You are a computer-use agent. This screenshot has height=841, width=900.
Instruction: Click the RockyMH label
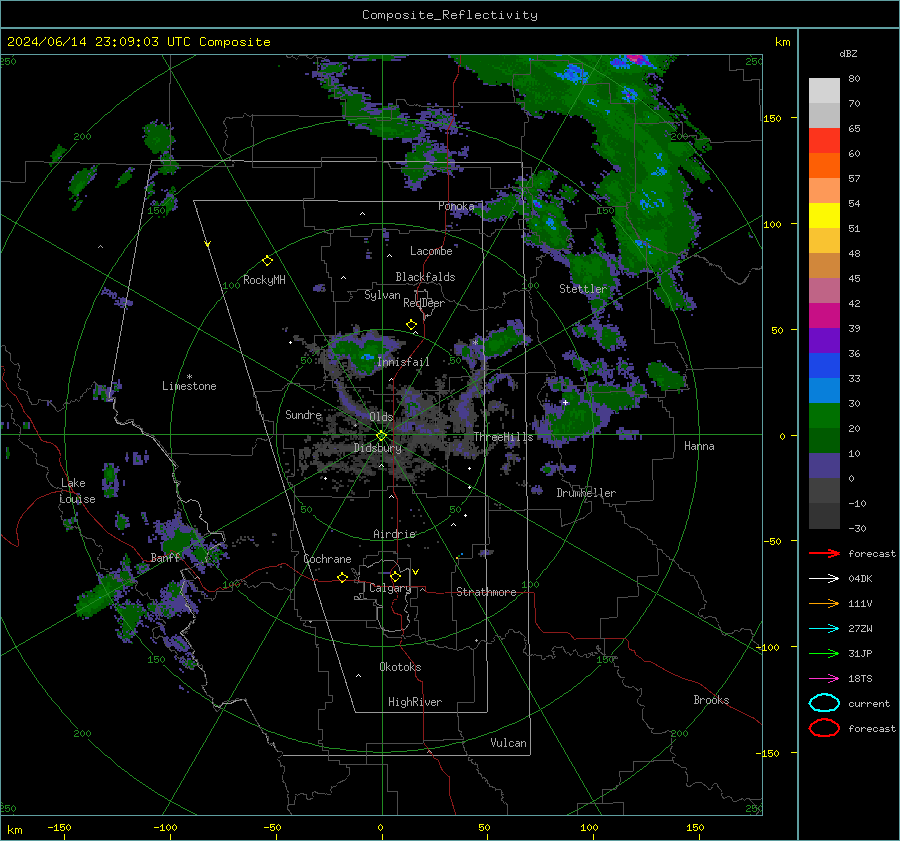pos(264,280)
